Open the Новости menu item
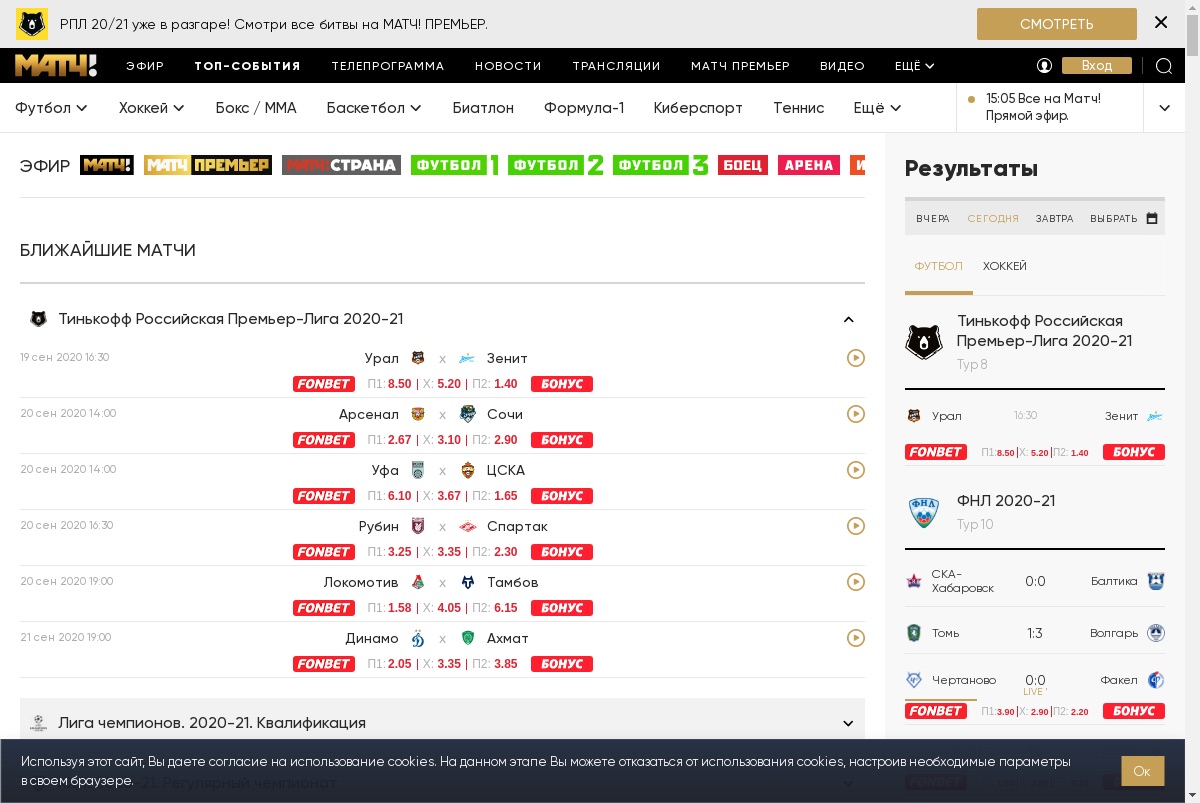Viewport: 1200px width, 803px height. pos(508,66)
